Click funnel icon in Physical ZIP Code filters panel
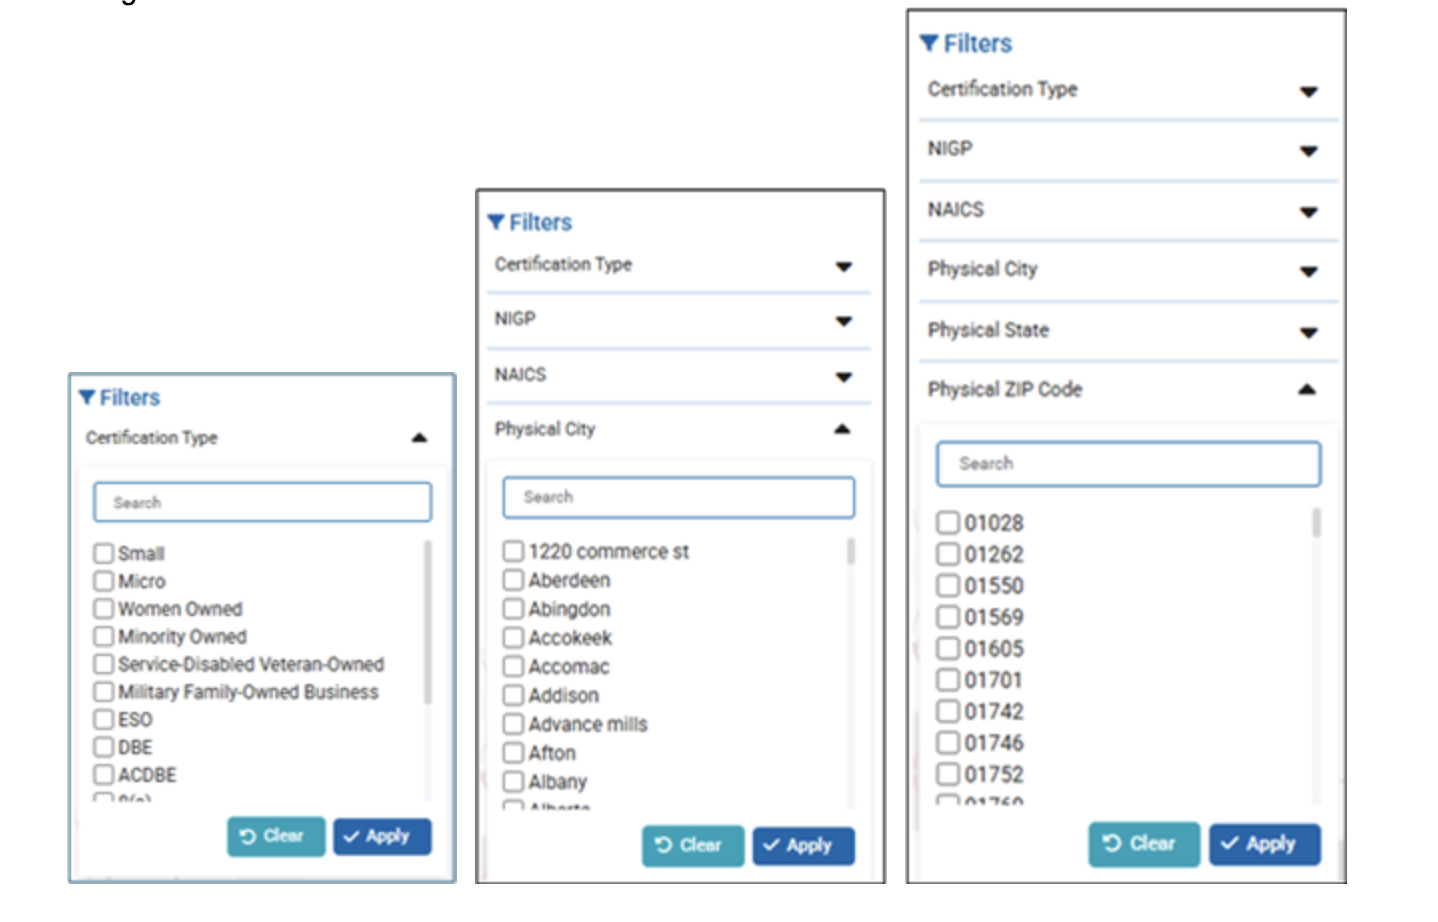 point(929,43)
